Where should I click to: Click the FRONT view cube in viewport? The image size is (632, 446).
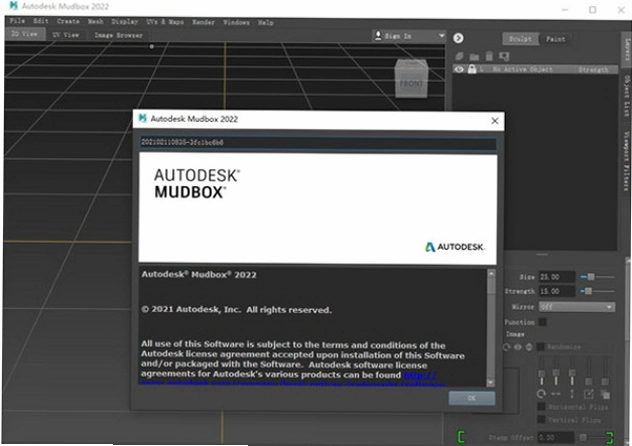[x=411, y=79]
